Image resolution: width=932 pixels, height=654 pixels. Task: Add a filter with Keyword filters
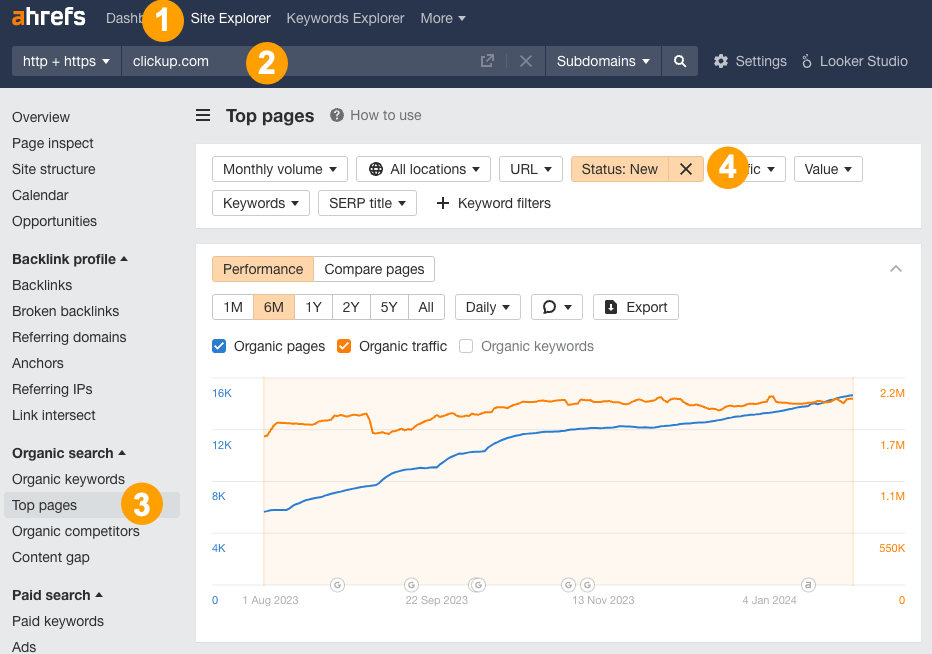(492, 203)
